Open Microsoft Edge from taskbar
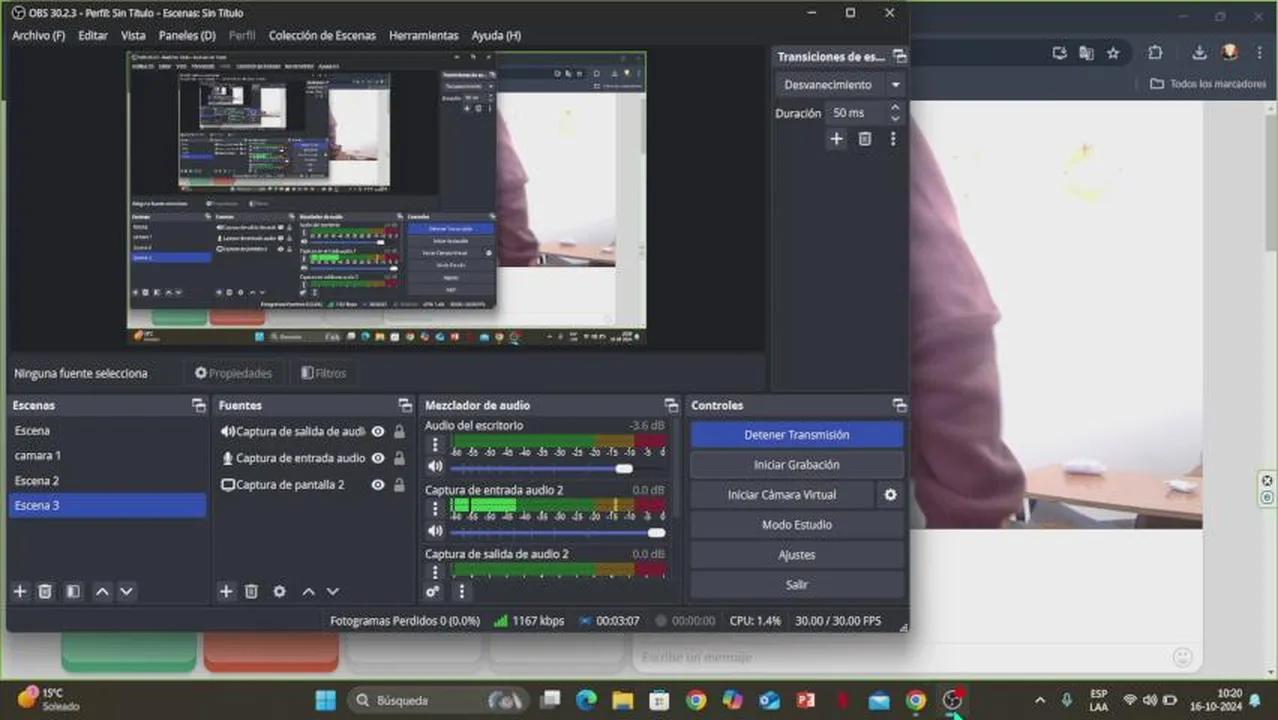This screenshot has height=720, width=1278. [x=586, y=700]
